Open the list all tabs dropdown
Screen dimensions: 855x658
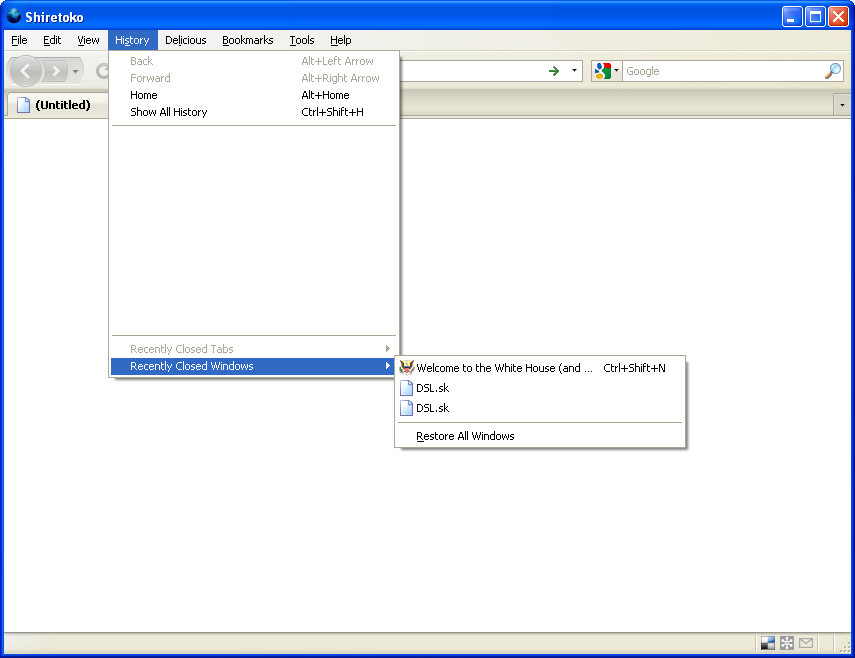pyautogui.click(x=841, y=104)
